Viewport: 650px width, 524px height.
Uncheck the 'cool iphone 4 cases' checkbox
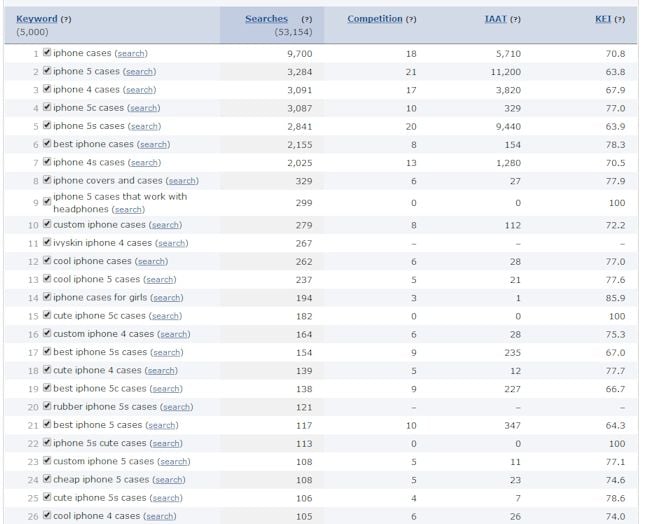click(x=47, y=516)
